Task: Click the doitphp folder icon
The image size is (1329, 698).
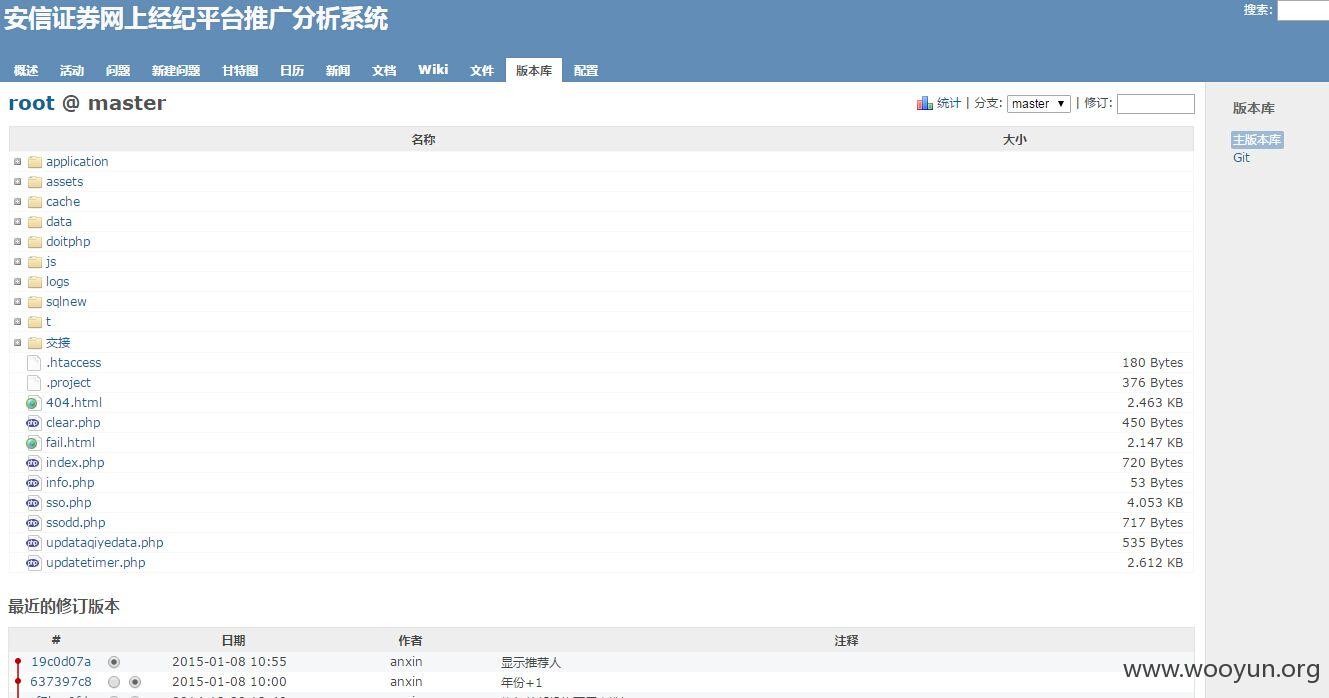Action: pos(35,242)
